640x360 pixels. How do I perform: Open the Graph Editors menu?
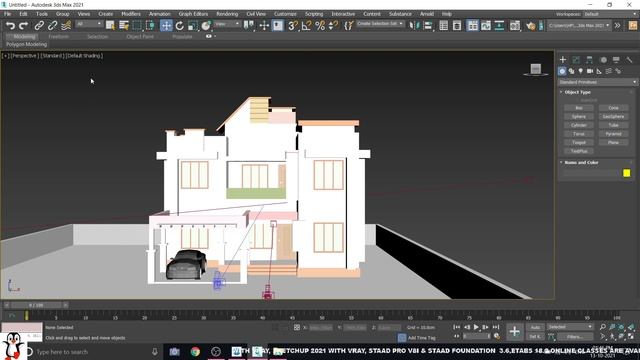[x=193, y=14]
